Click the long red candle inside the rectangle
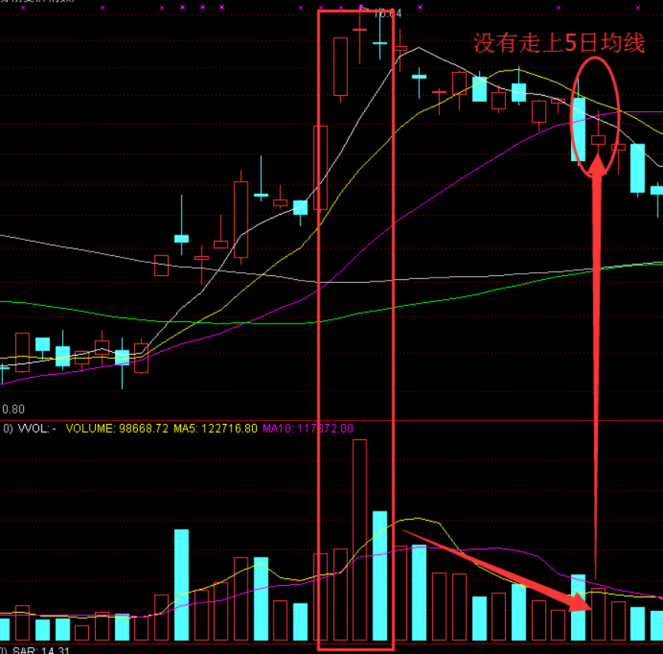 pos(321,168)
